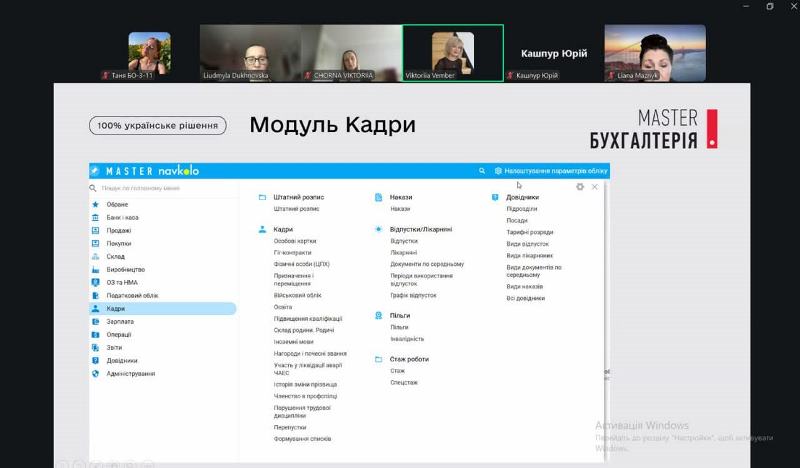Click the factory icon beside Виробництво

(95, 269)
